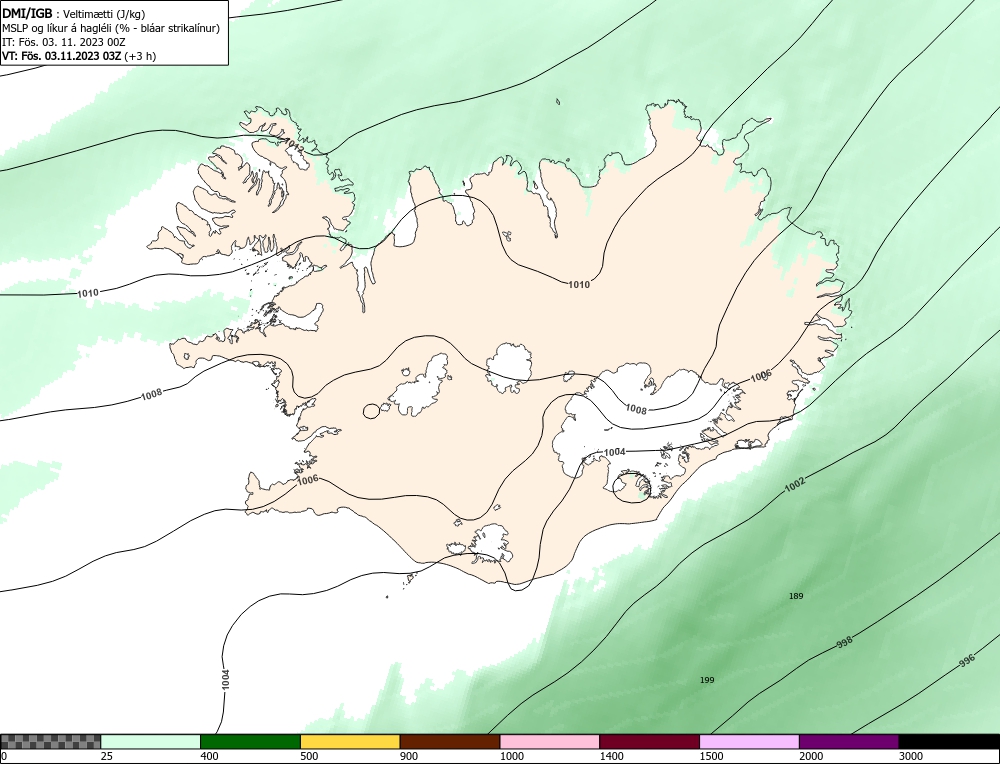Click the legend tick label '1000'
1000x764 pixels.
tap(511, 756)
